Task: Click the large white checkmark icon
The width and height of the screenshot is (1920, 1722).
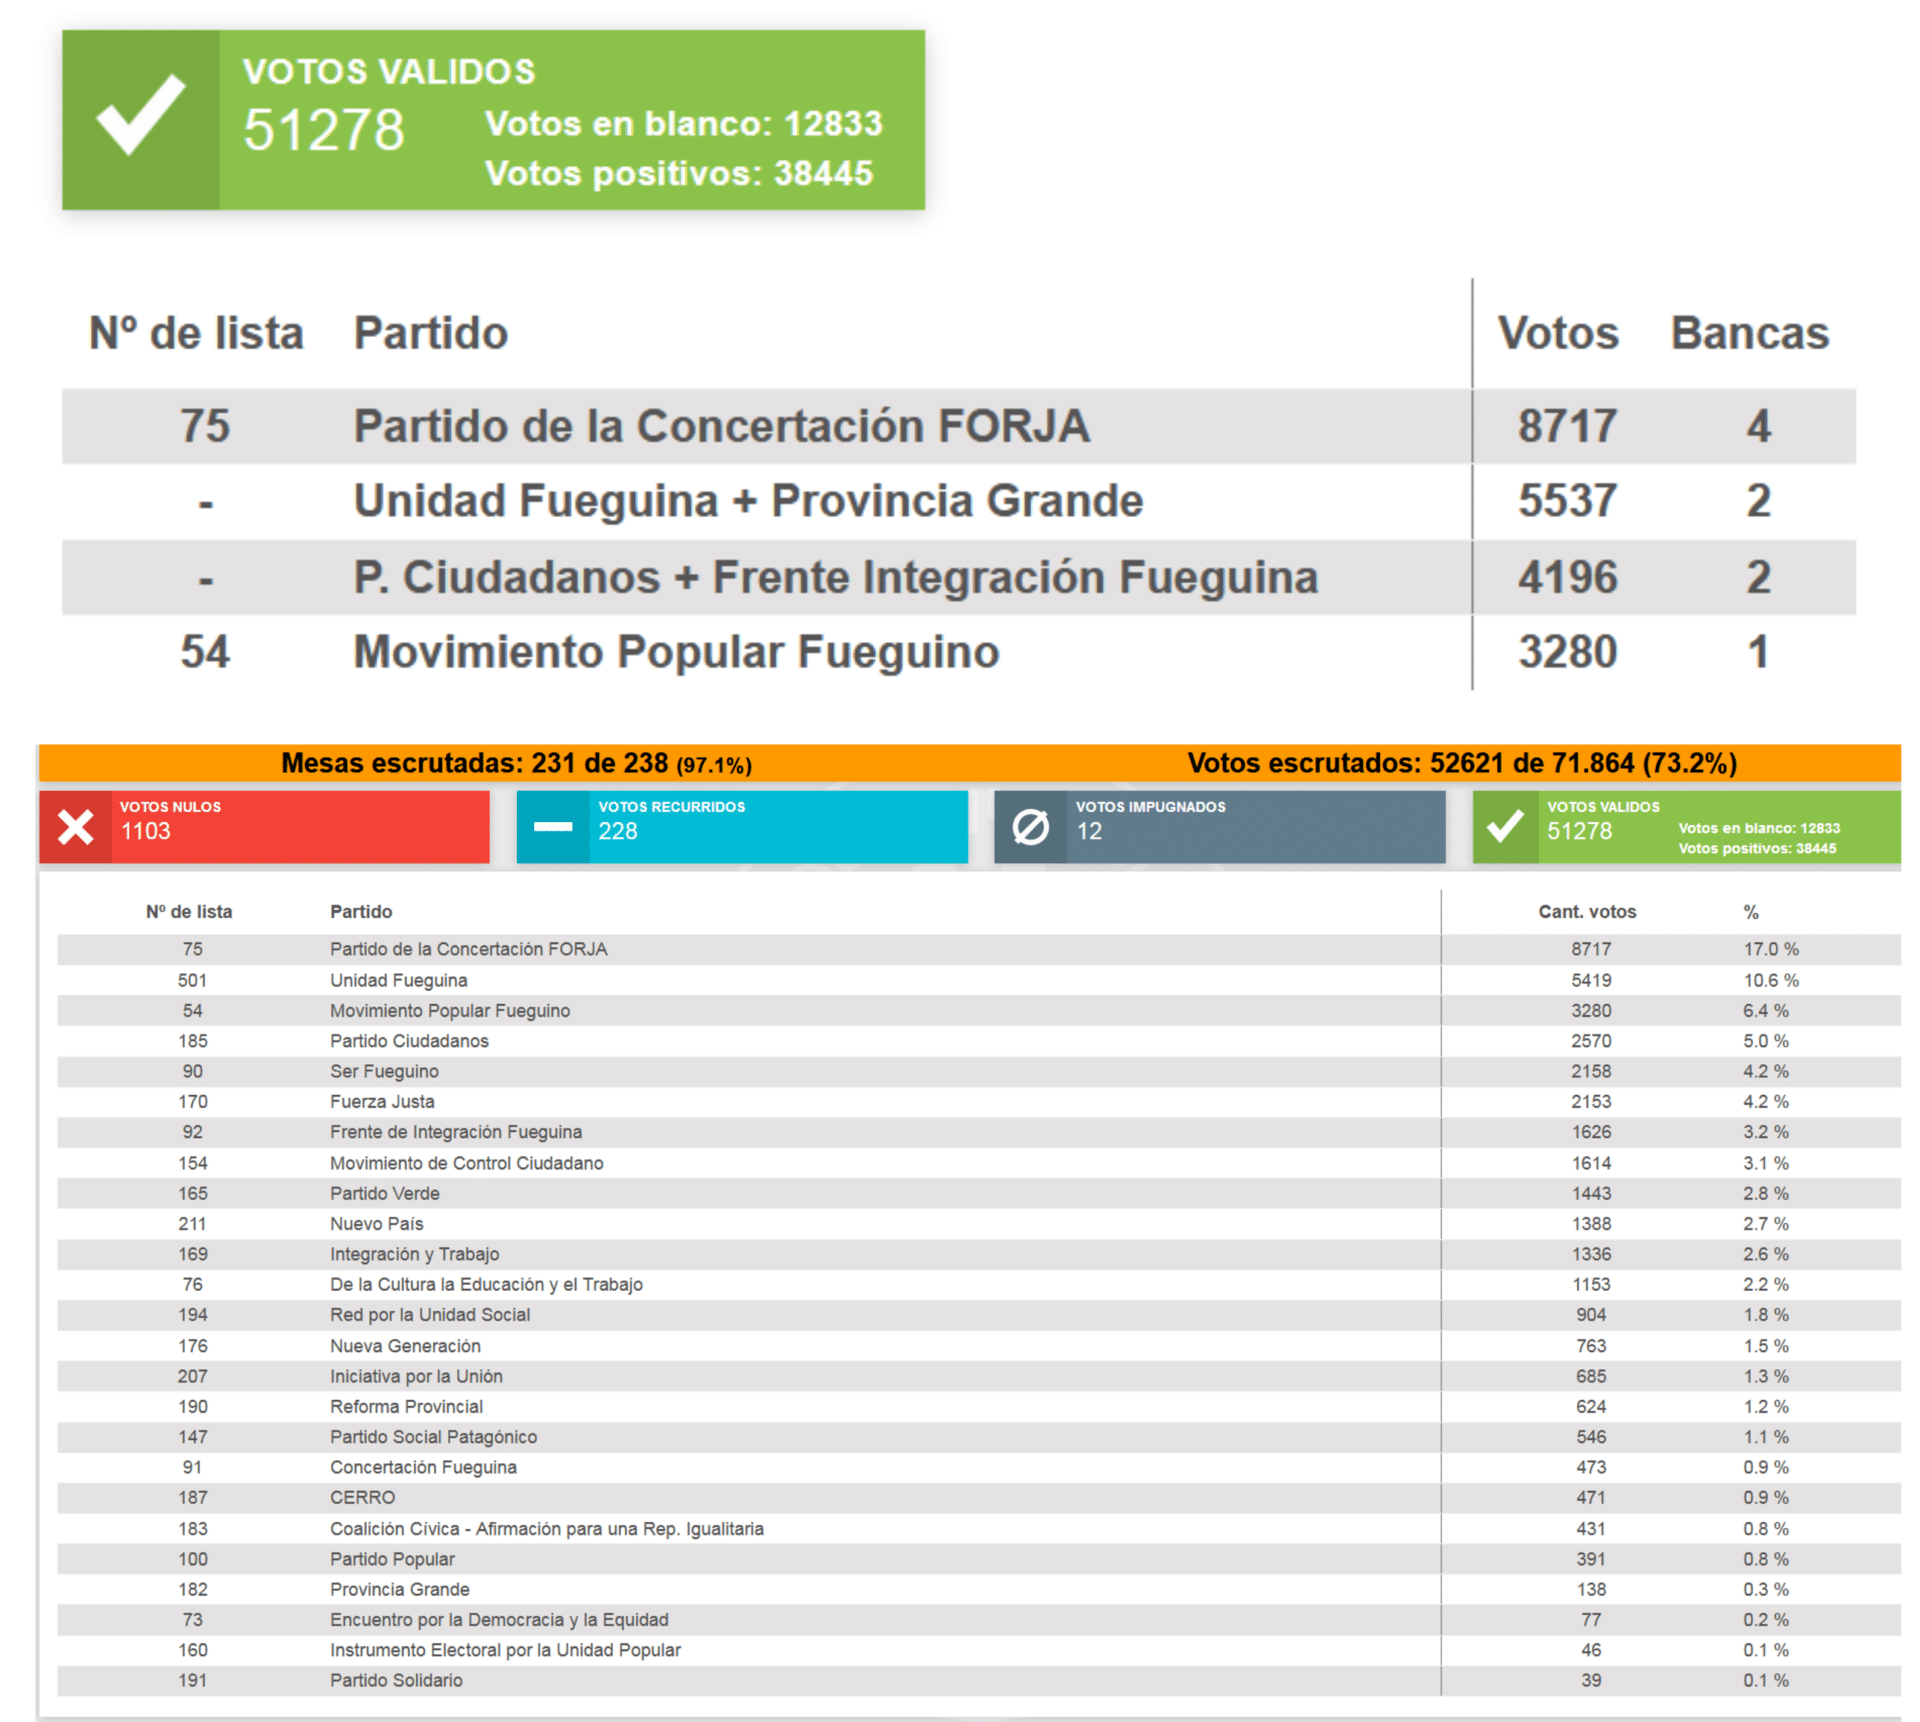Action: pyautogui.click(x=140, y=115)
